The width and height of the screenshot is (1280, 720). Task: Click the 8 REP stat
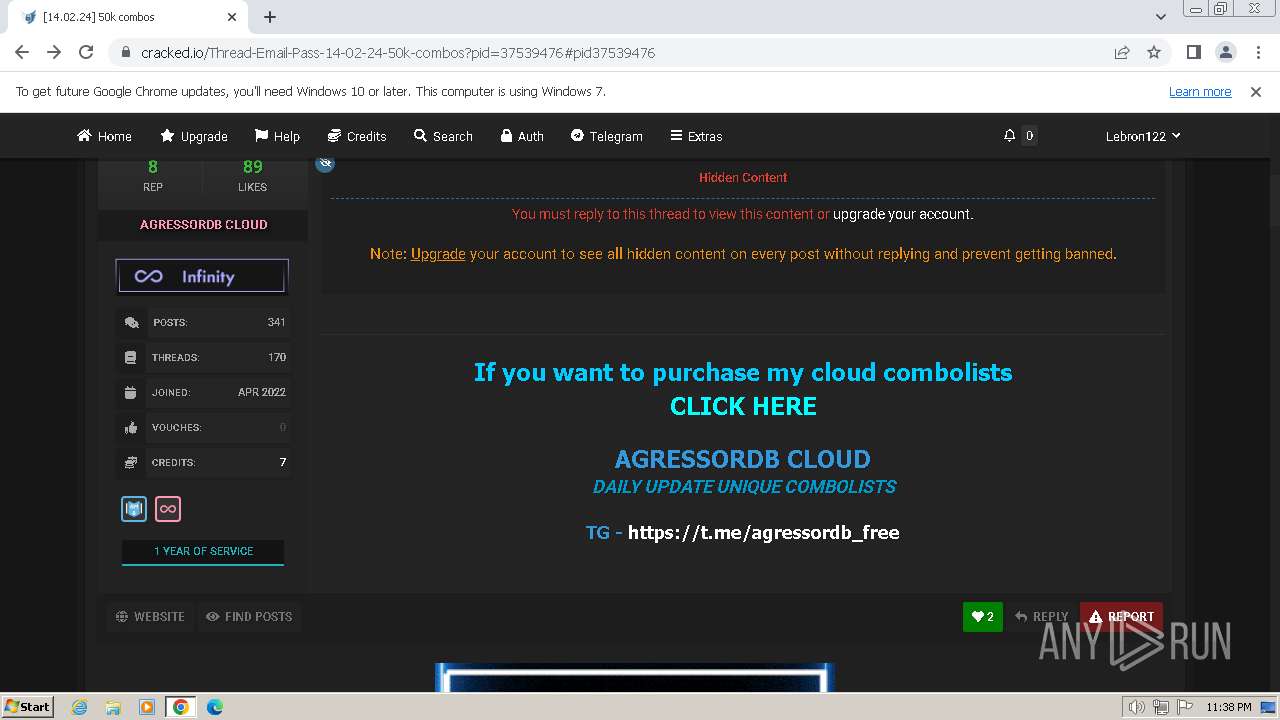click(153, 175)
